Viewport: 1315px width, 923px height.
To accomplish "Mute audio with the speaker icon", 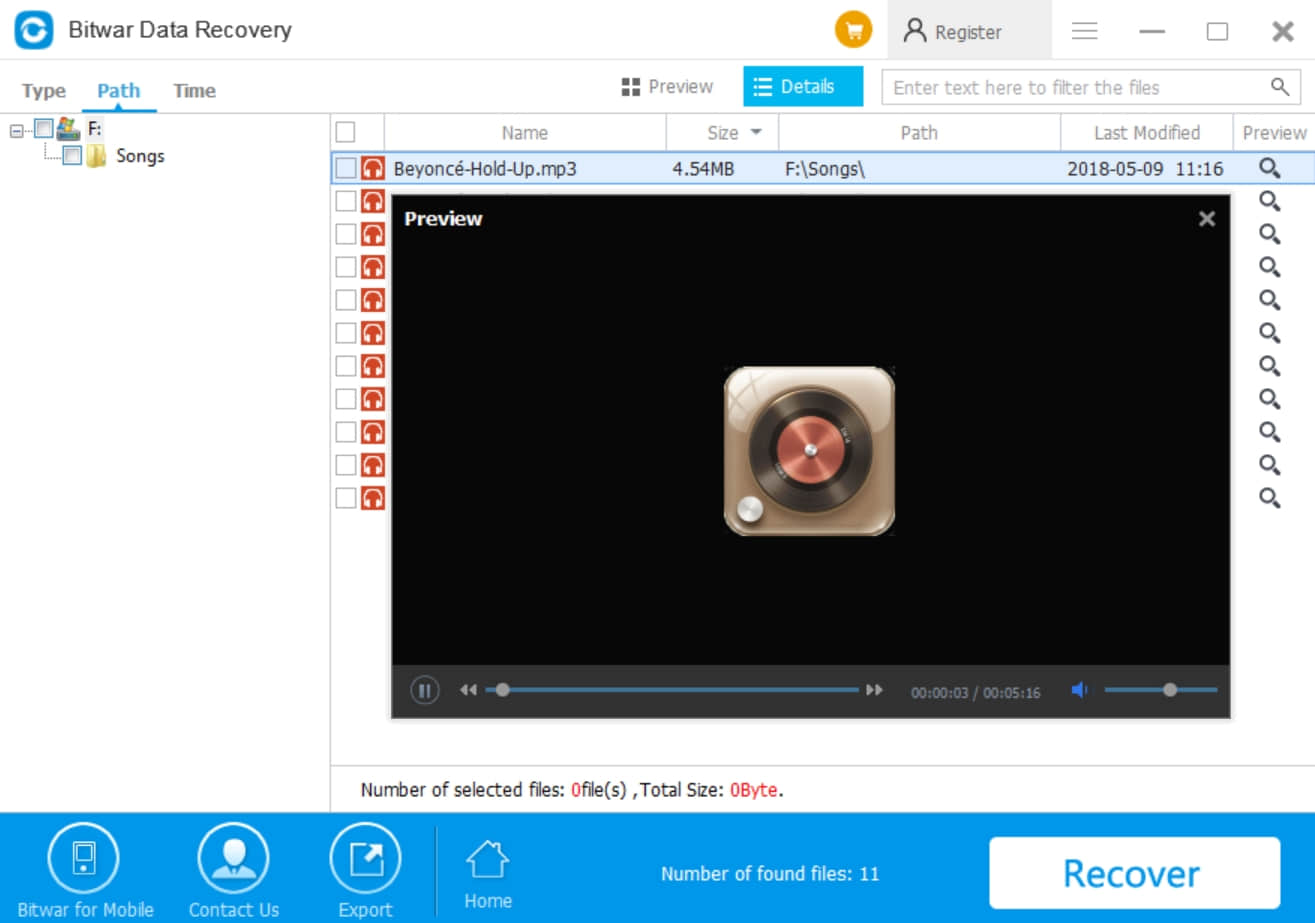I will click(1080, 690).
